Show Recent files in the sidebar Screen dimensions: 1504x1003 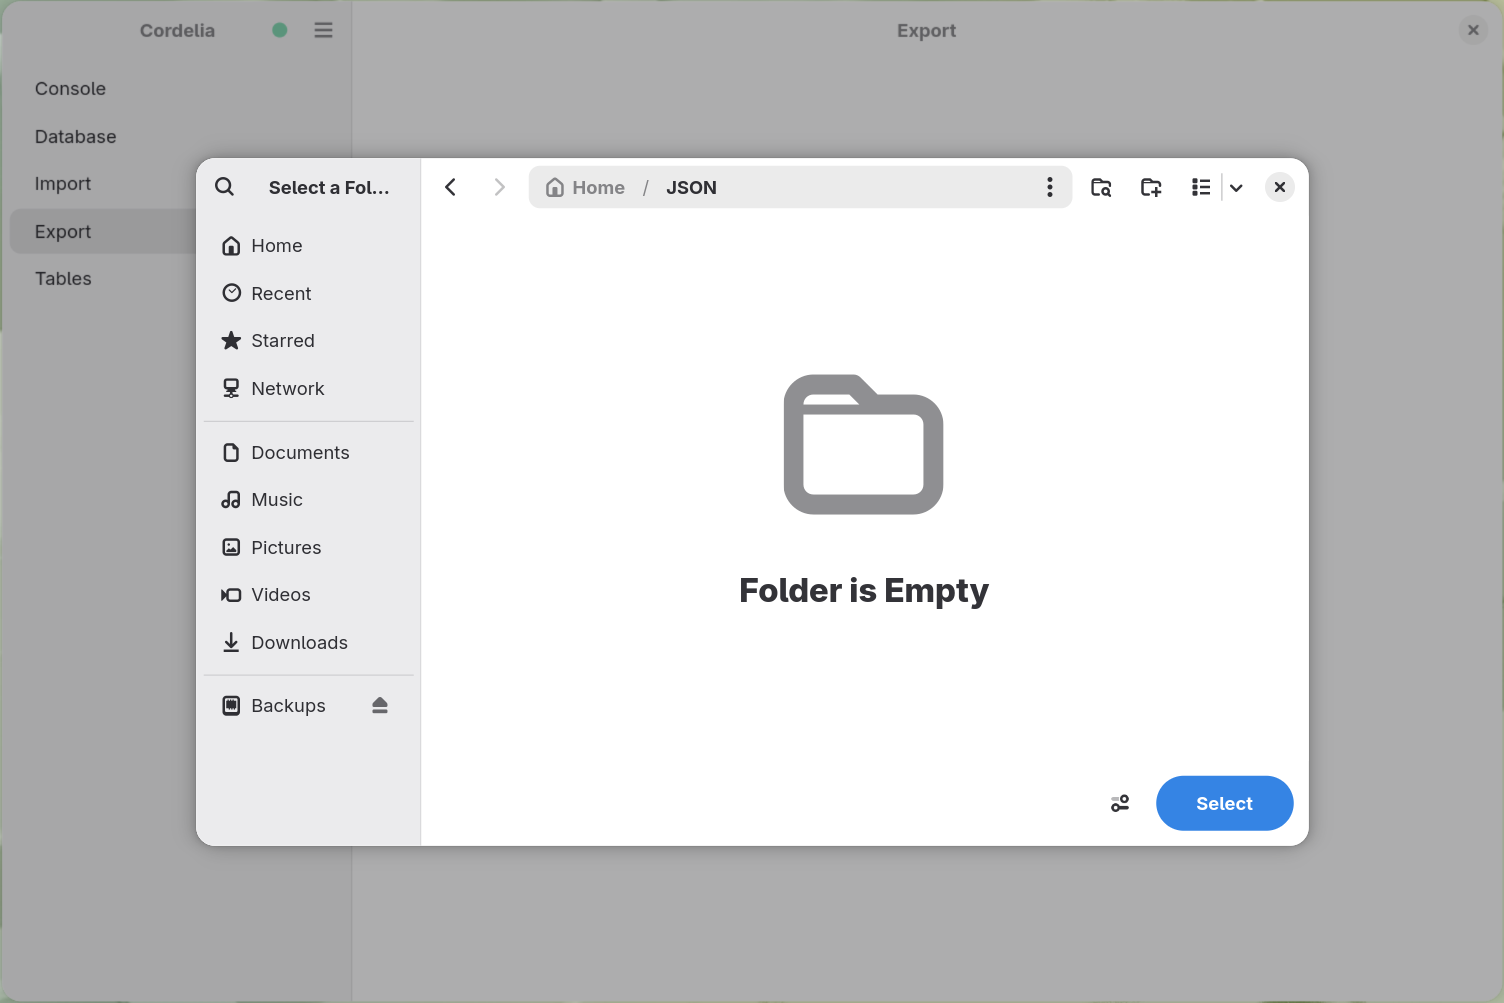(309, 293)
